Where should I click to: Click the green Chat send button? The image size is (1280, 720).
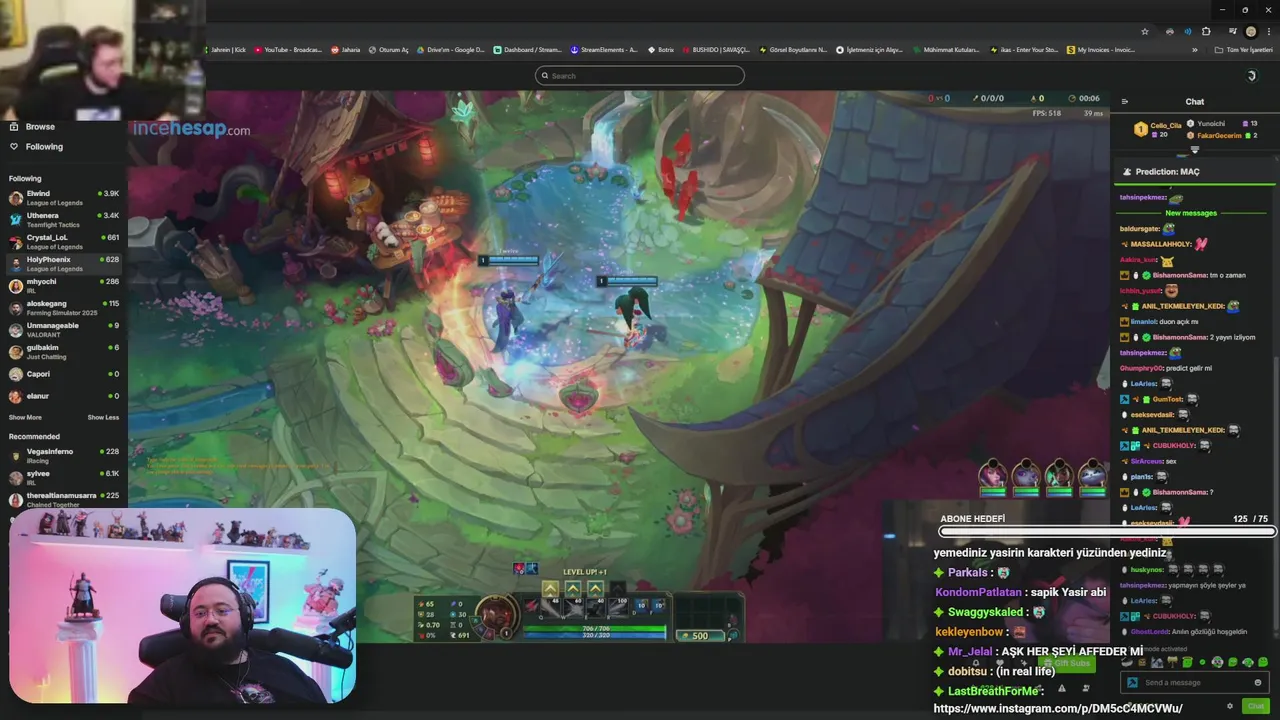point(1256,706)
